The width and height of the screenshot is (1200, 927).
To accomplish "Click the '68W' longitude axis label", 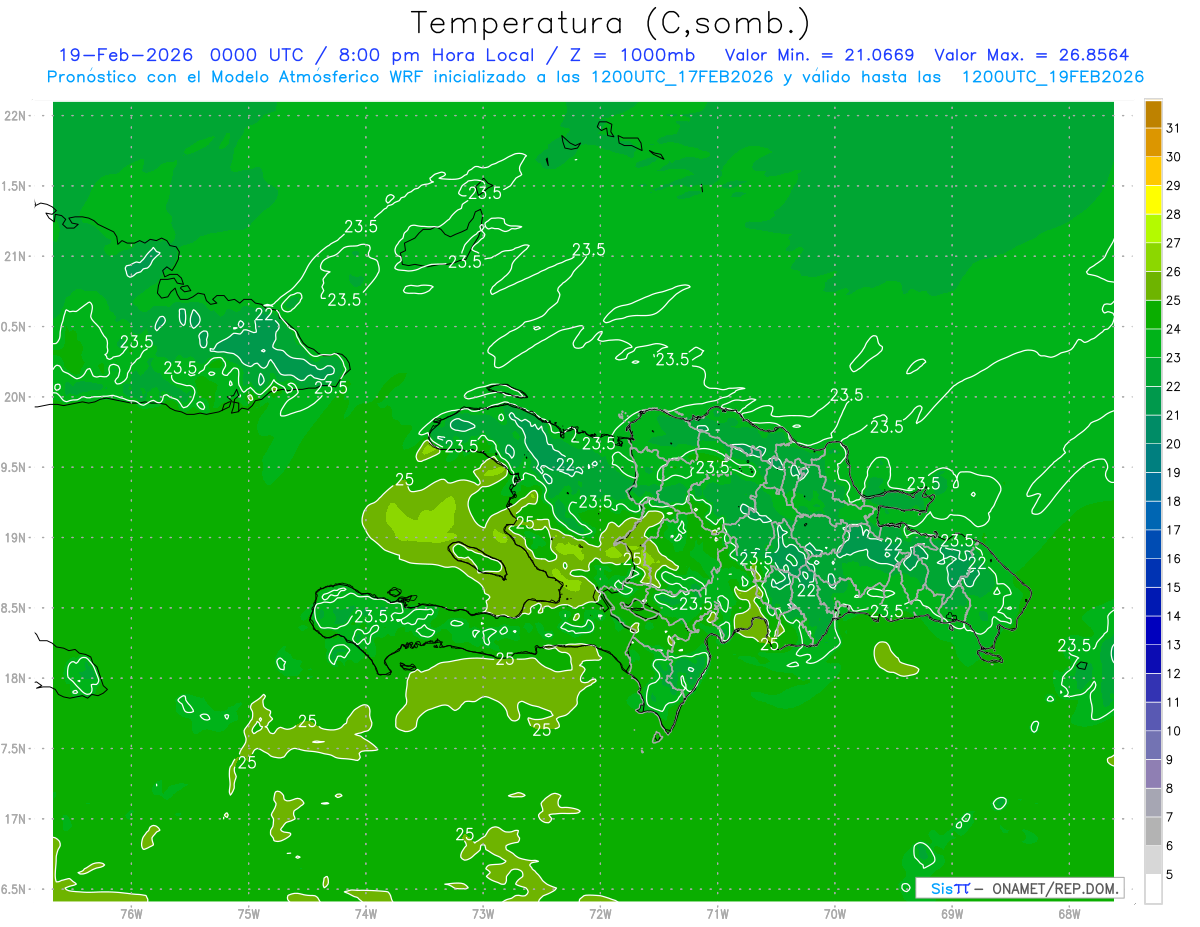I will coord(1069,913).
